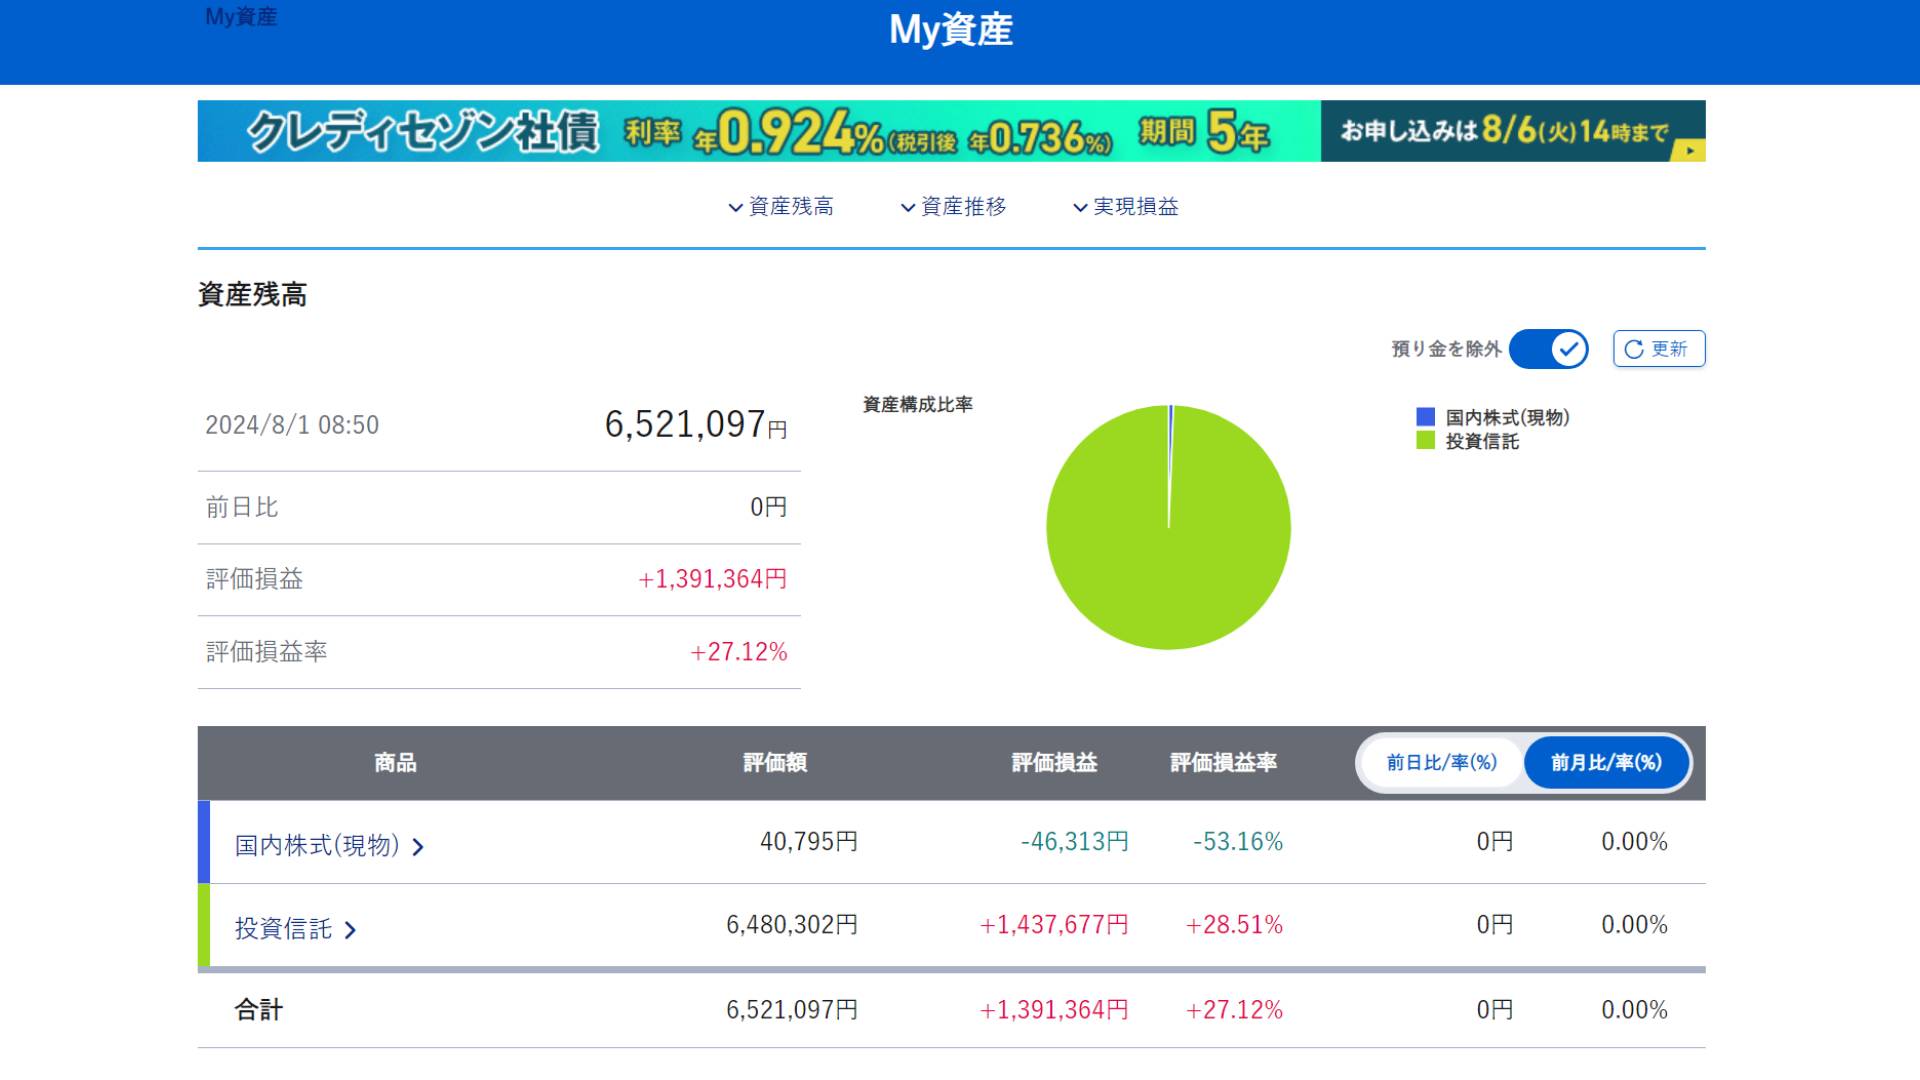Screen dimensions: 1920x1080
Task: Click the -53.16% rate cell
Action: pyautogui.click(x=1238, y=842)
